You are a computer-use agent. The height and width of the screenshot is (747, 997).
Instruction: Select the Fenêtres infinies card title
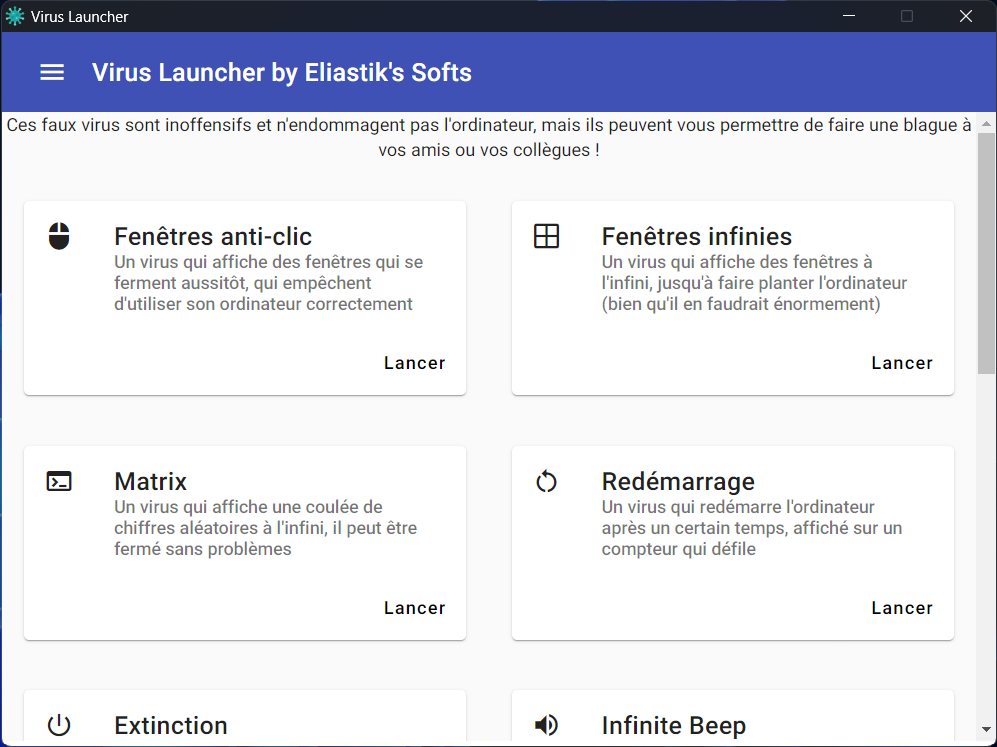pyautogui.click(x=697, y=236)
